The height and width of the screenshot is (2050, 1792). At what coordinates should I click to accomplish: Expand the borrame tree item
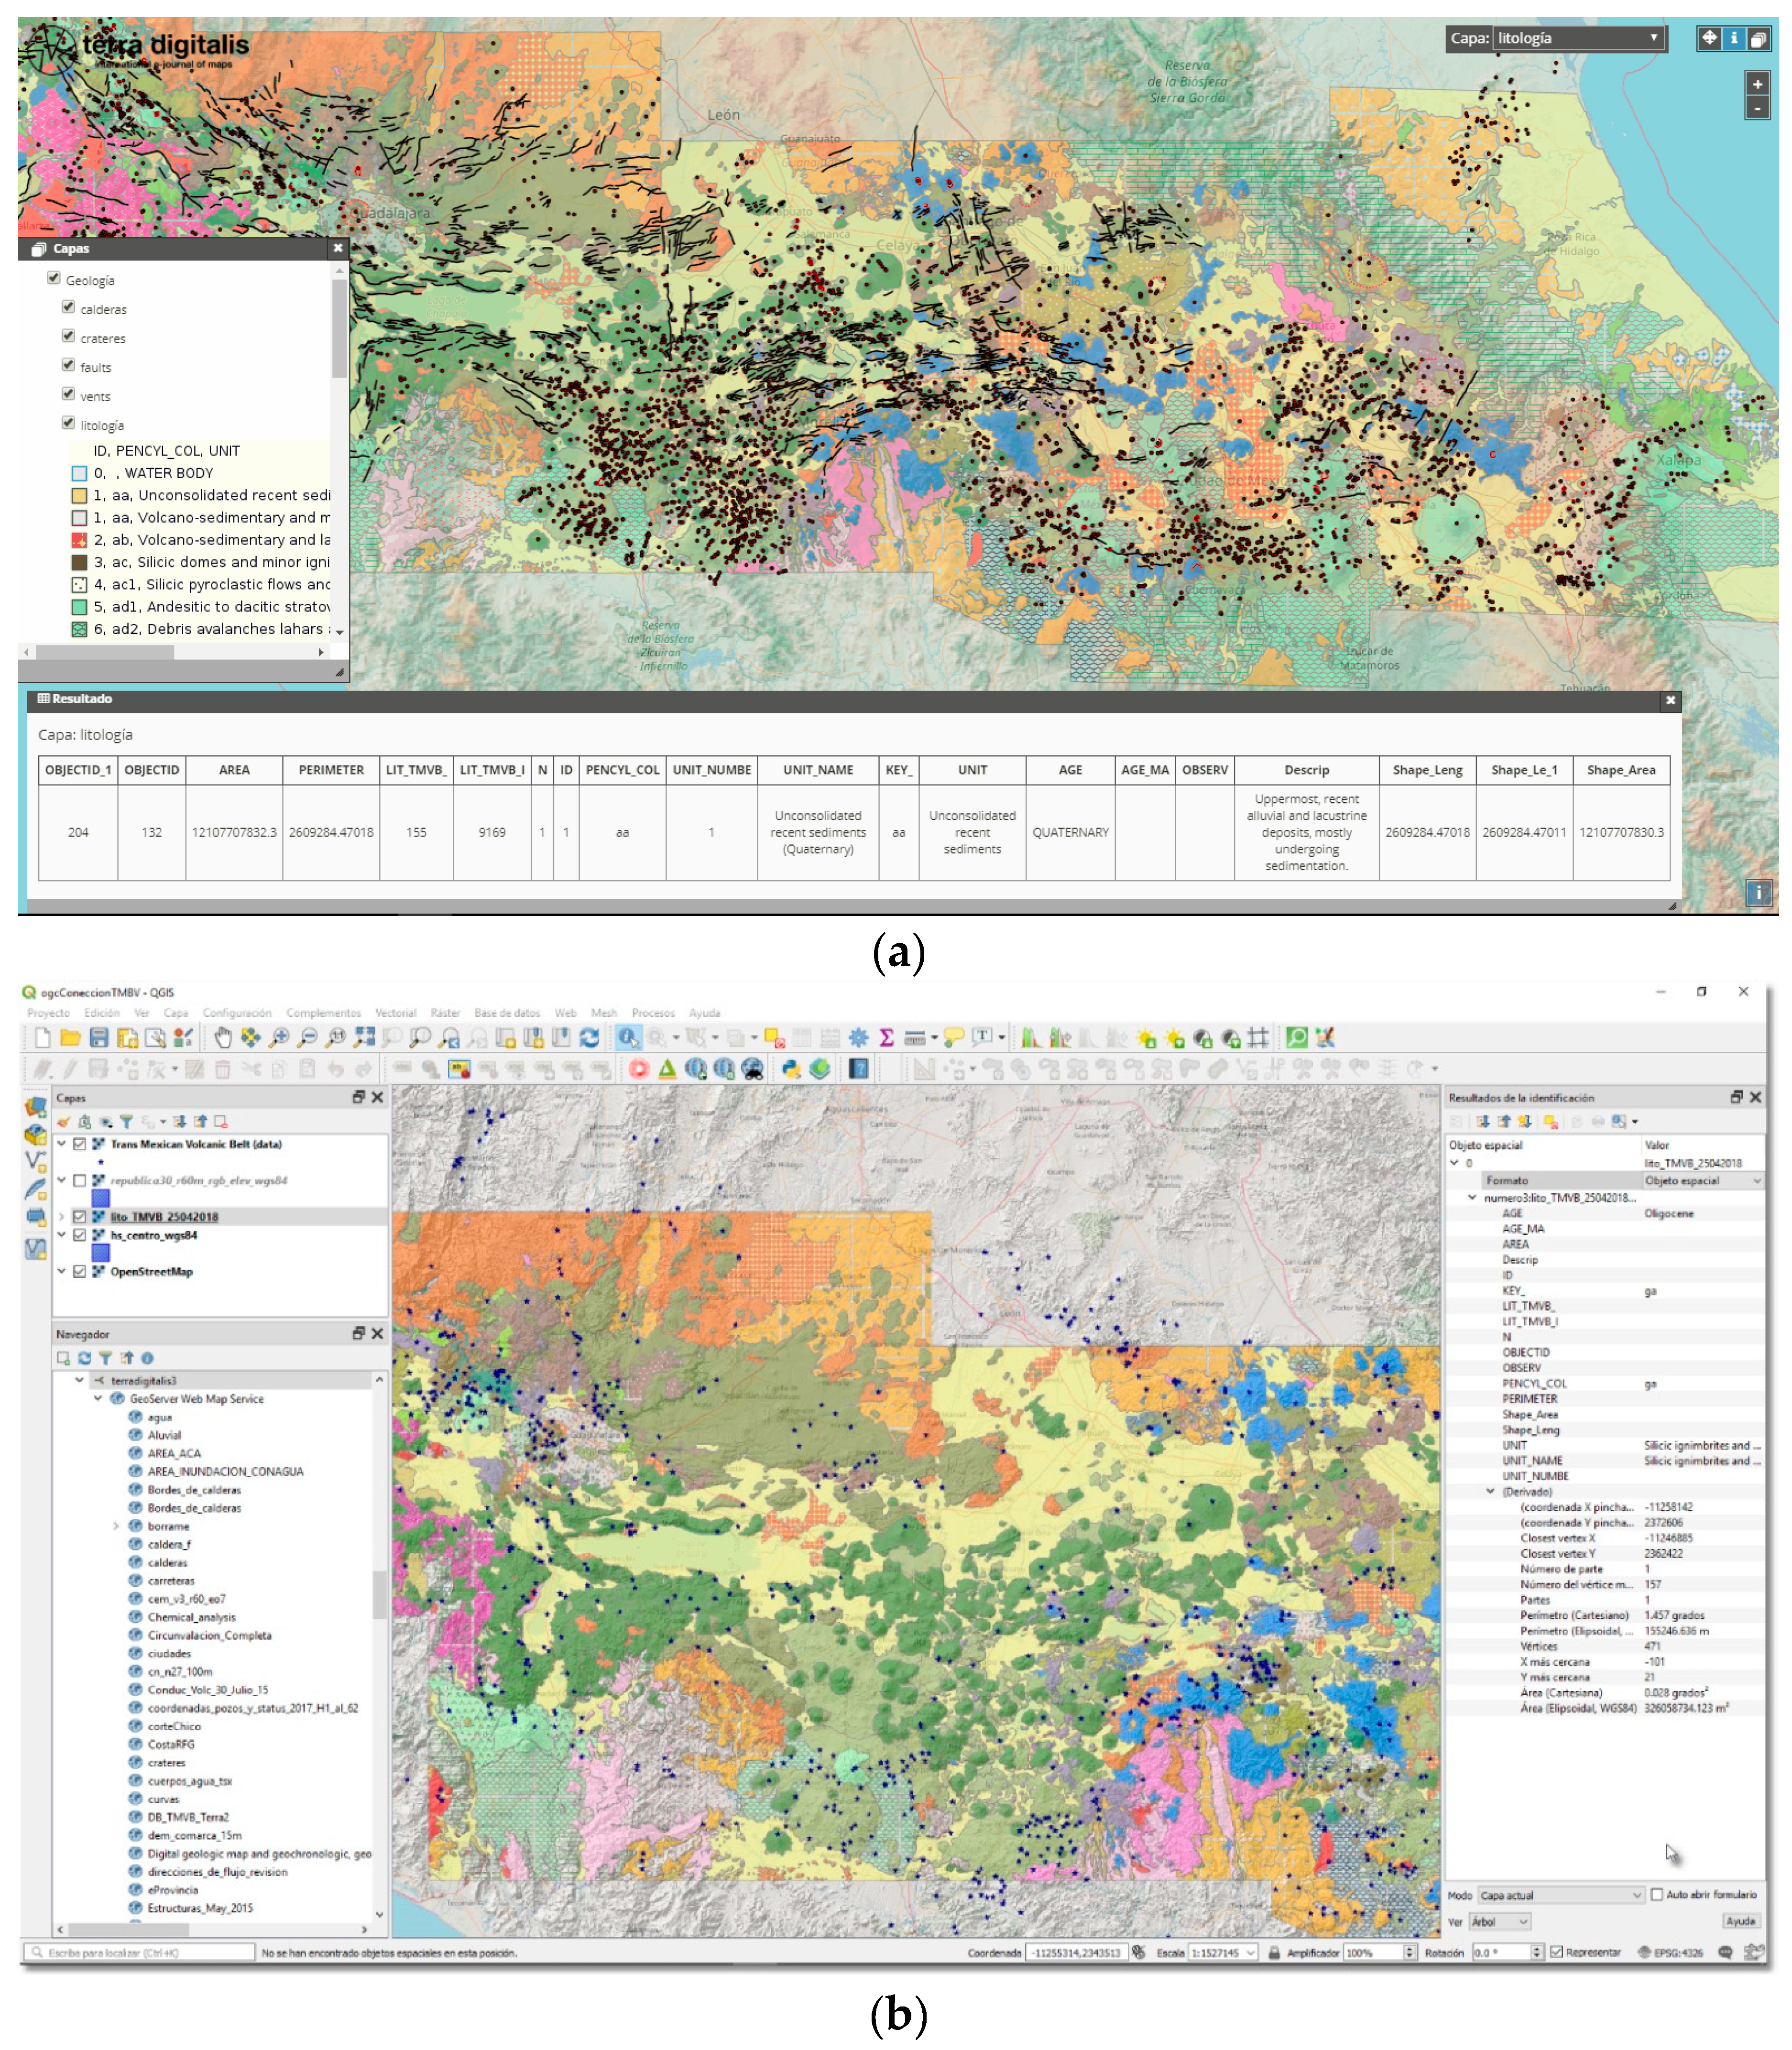[x=116, y=1526]
